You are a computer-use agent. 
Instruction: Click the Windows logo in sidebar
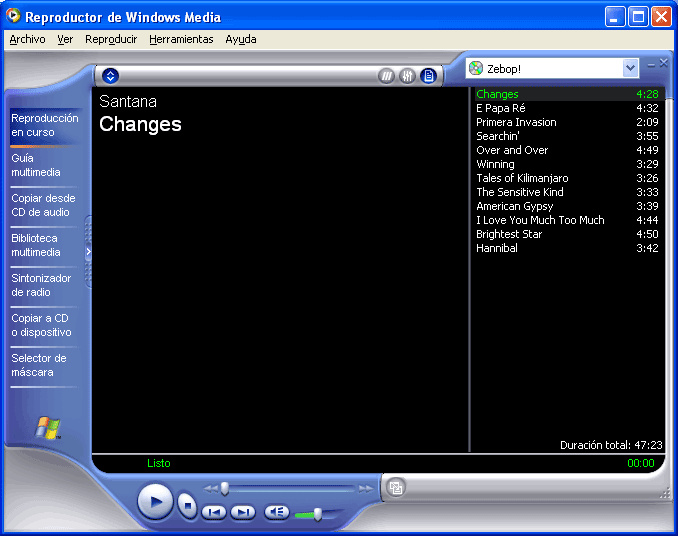click(x=48, y=428)
